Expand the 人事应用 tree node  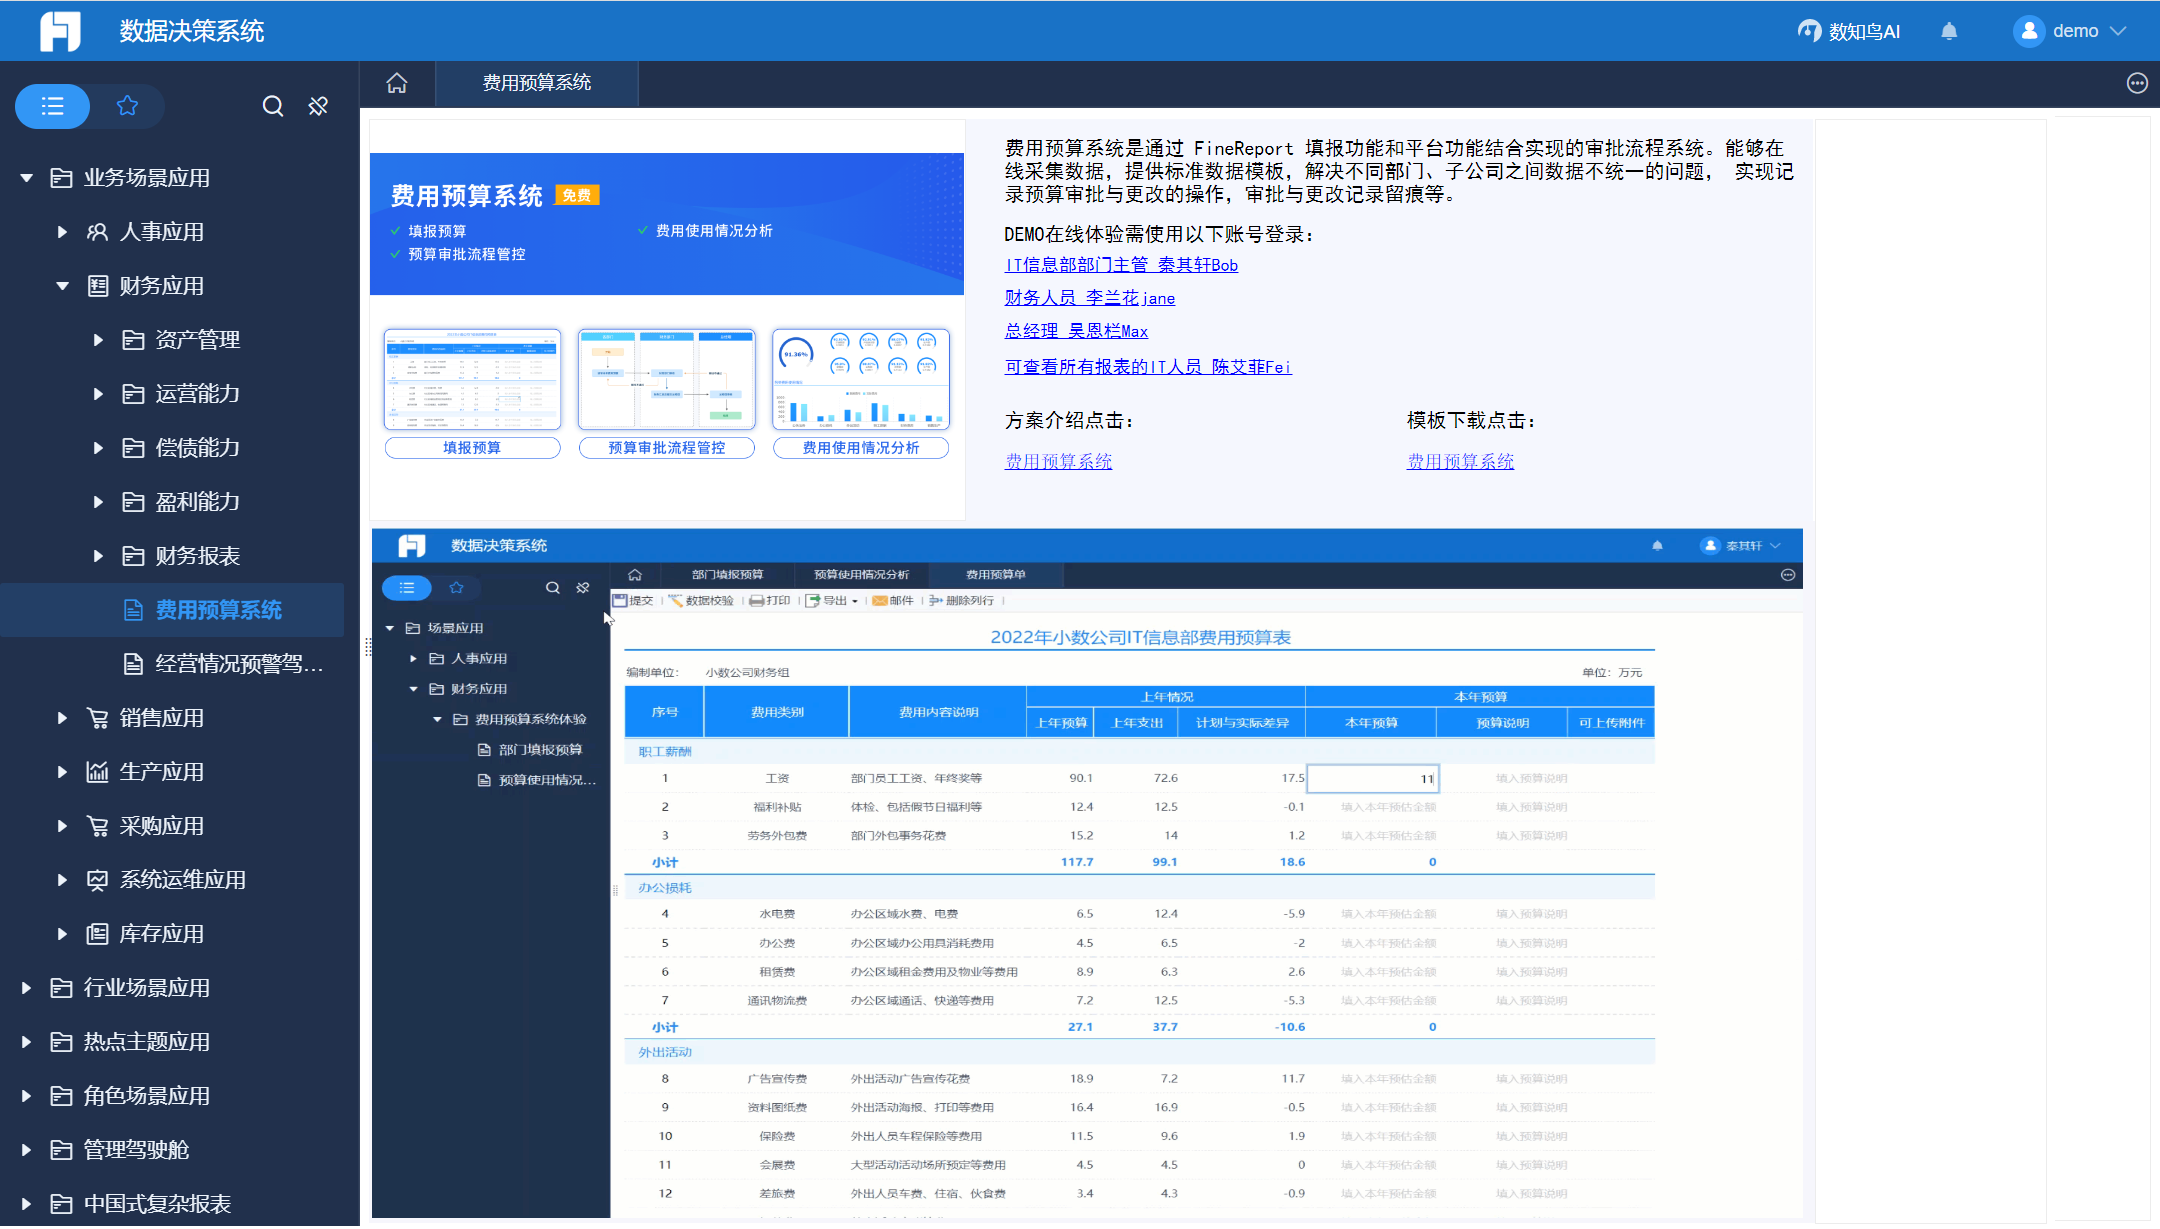(x=62, y=232)
